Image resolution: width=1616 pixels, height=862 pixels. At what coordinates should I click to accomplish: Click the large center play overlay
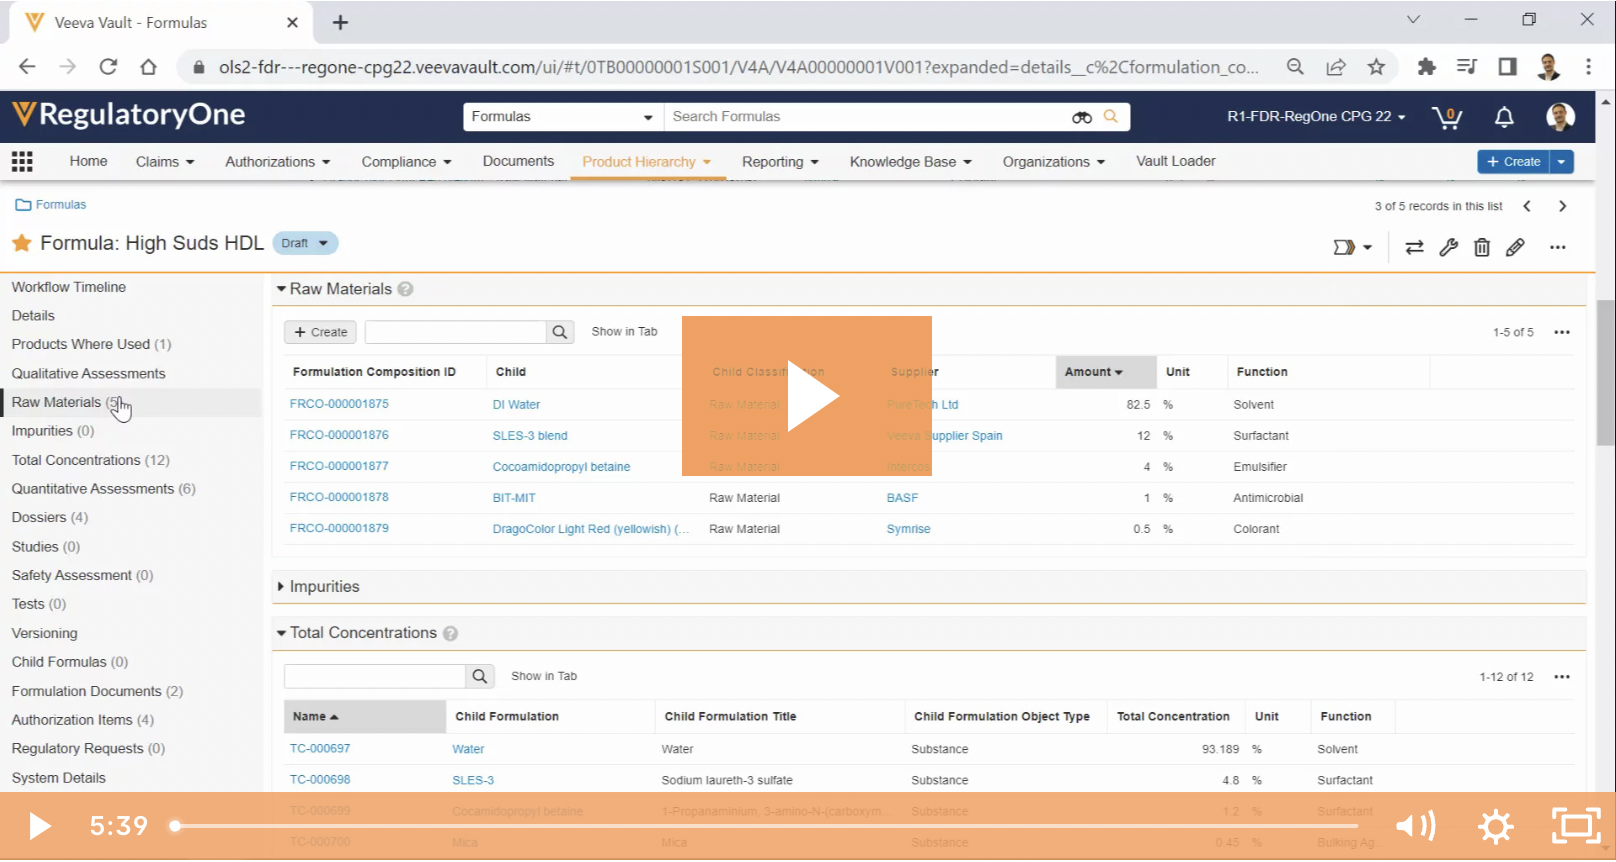[x=807, y=396]
